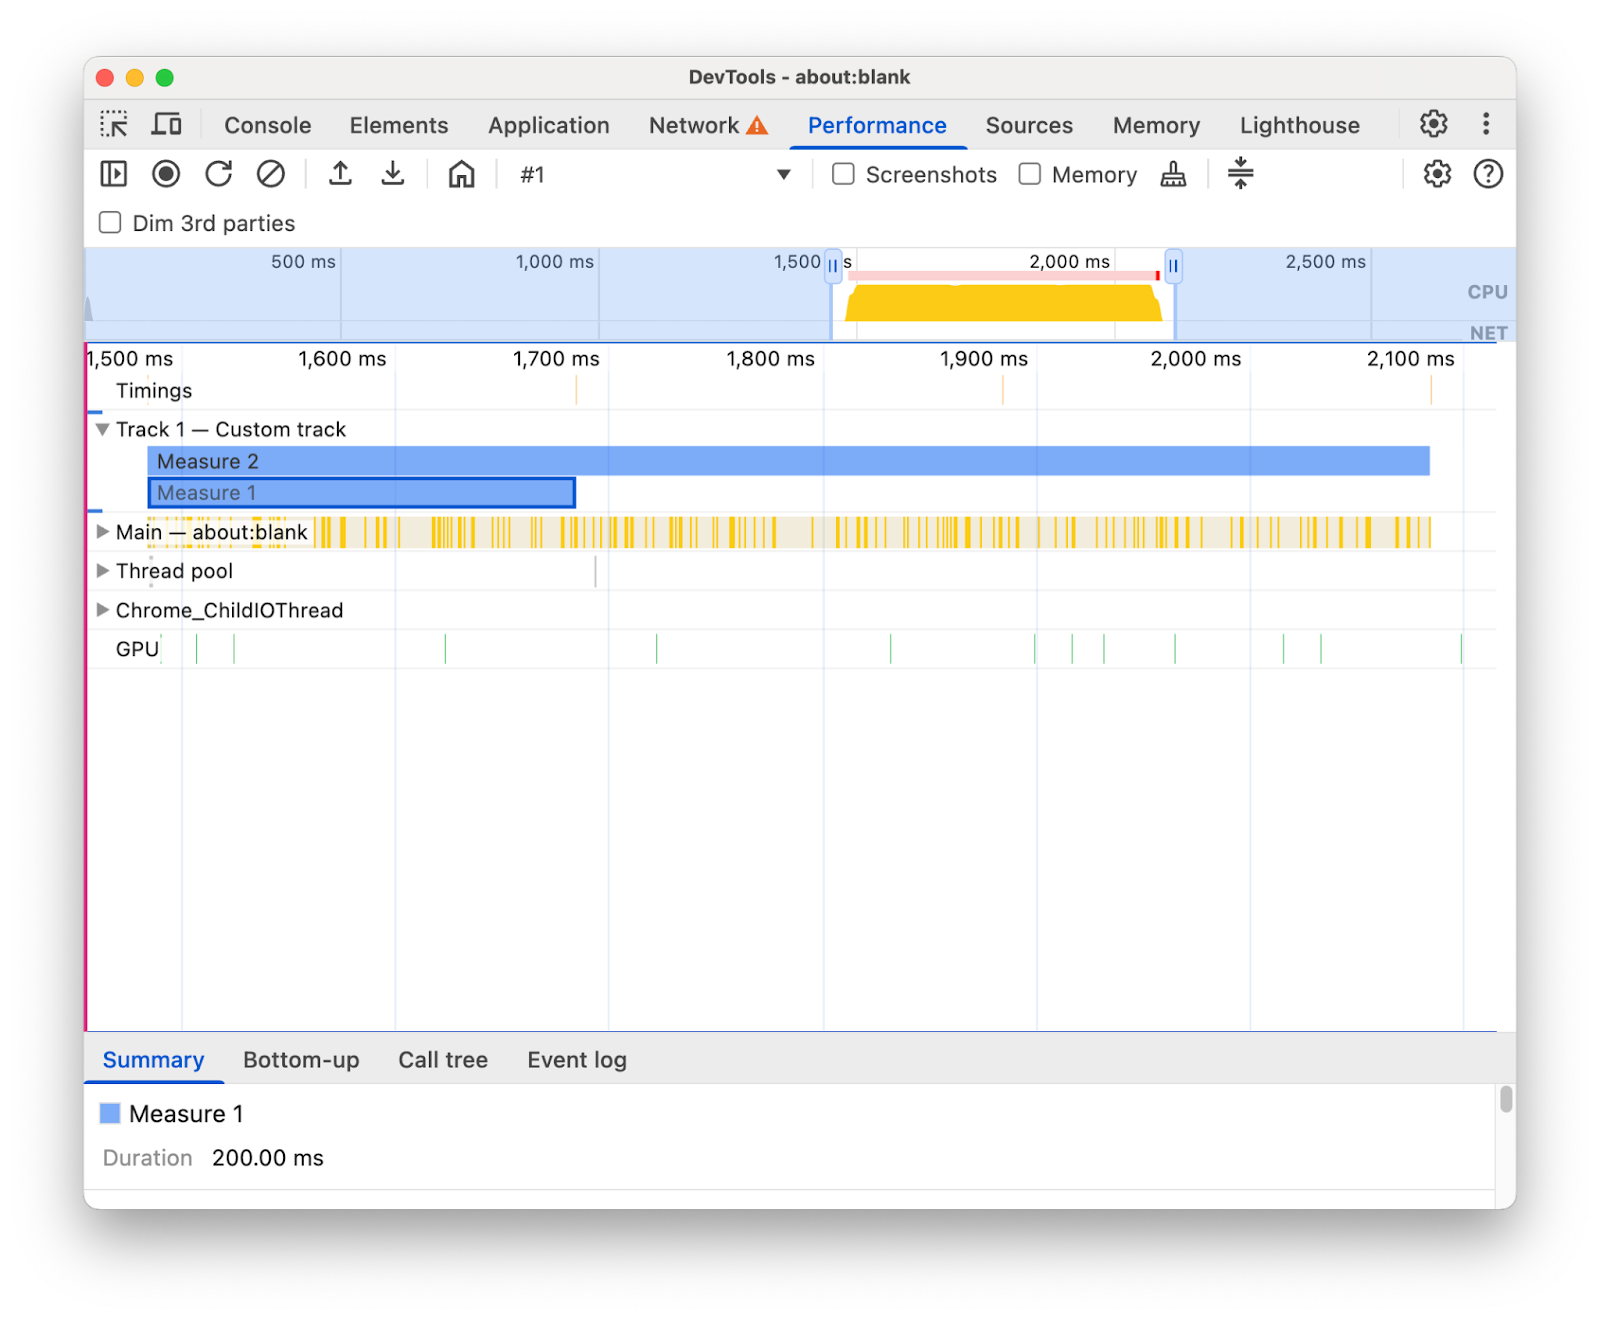
Task: Clear all performance recordings
Action: (x=270, y=173)
